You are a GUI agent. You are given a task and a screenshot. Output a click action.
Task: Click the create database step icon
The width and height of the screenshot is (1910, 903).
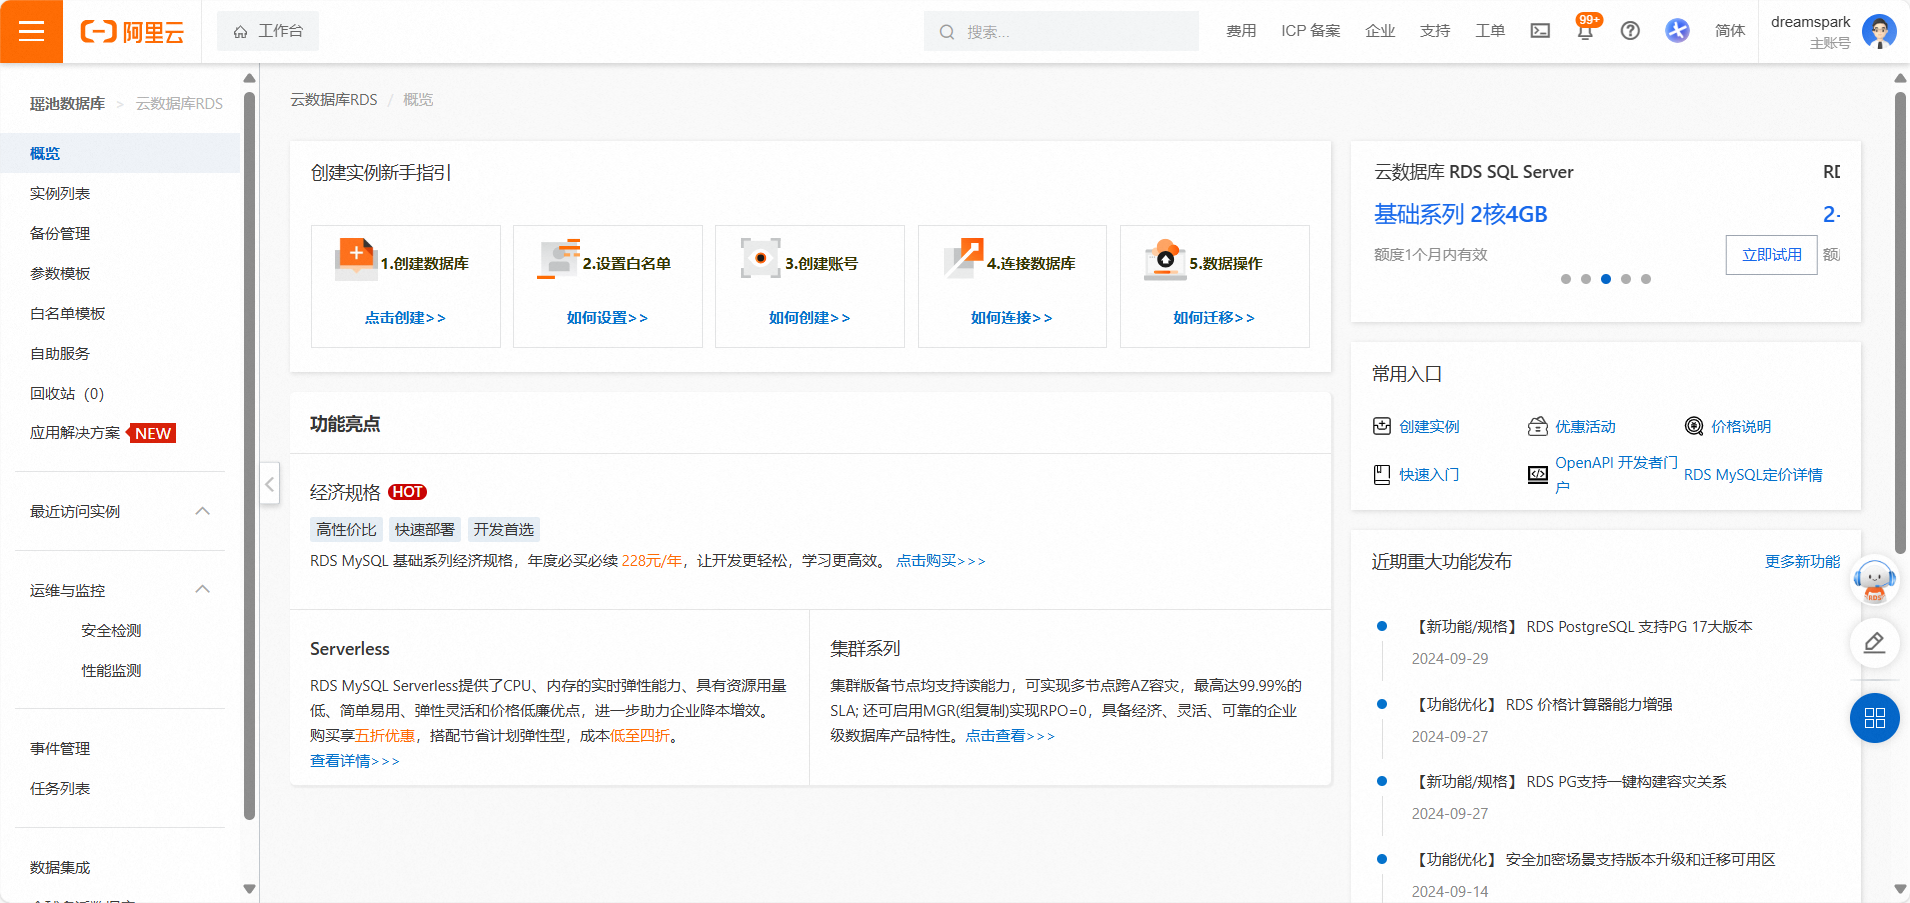tap(355, 258)
